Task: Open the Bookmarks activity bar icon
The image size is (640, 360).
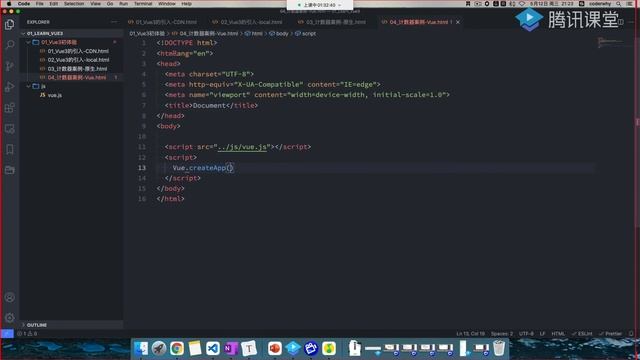Action: [x=9, y=149]
